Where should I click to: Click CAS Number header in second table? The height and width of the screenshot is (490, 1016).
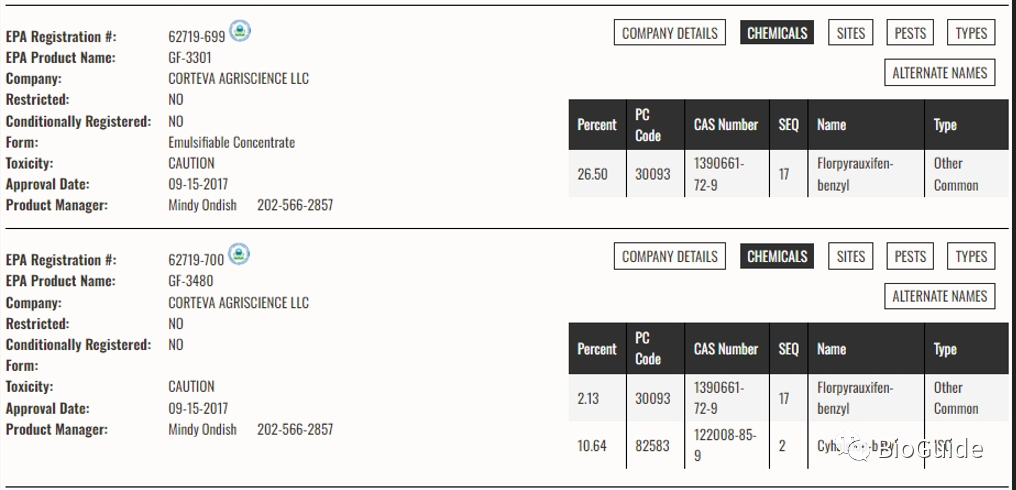[x=726, y=349]
